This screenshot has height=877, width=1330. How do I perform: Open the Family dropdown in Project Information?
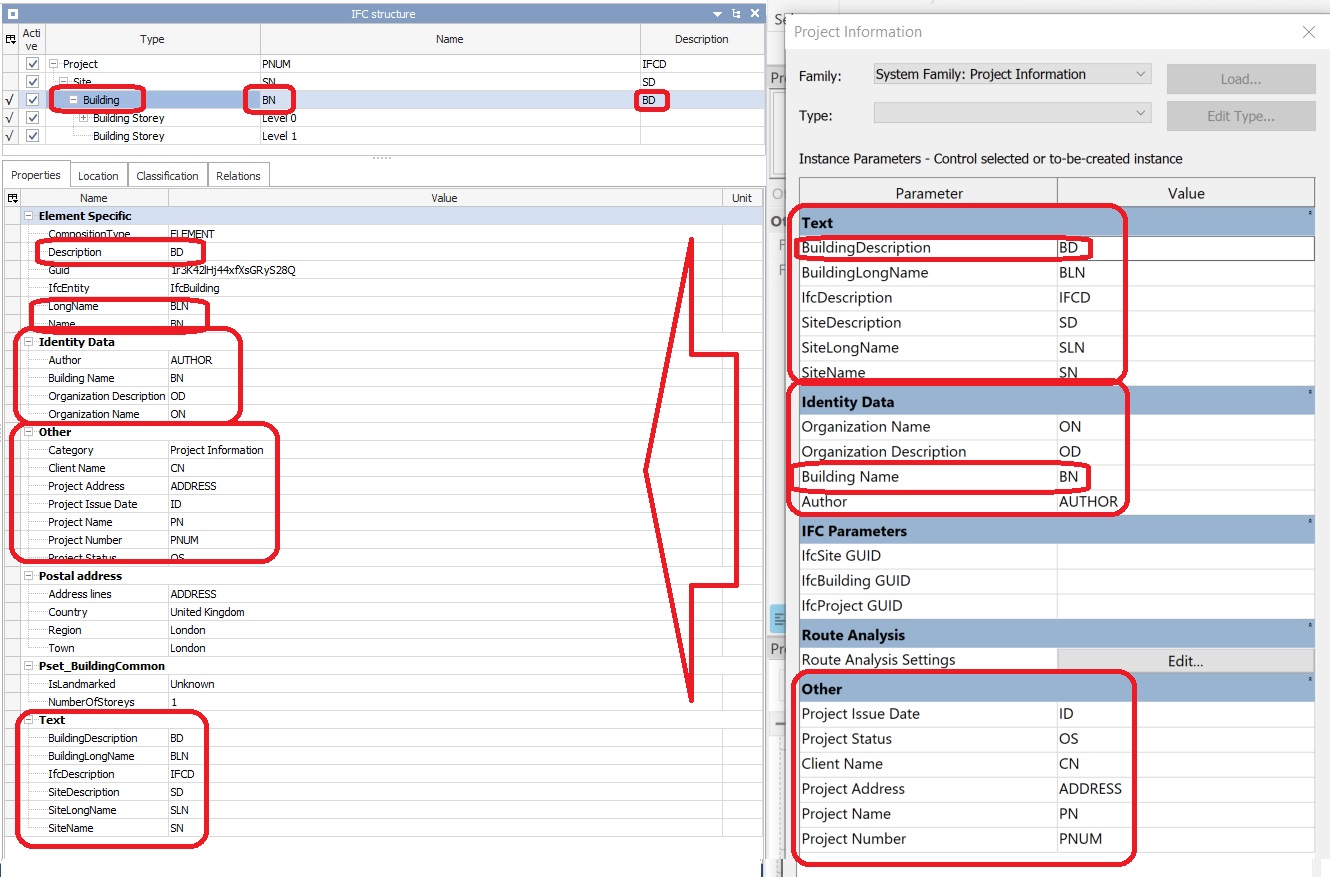[x=1143, y=73]
